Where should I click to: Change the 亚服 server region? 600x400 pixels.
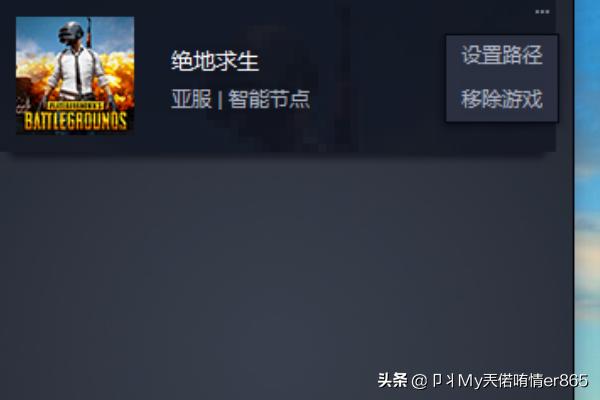tap(191, 99)
